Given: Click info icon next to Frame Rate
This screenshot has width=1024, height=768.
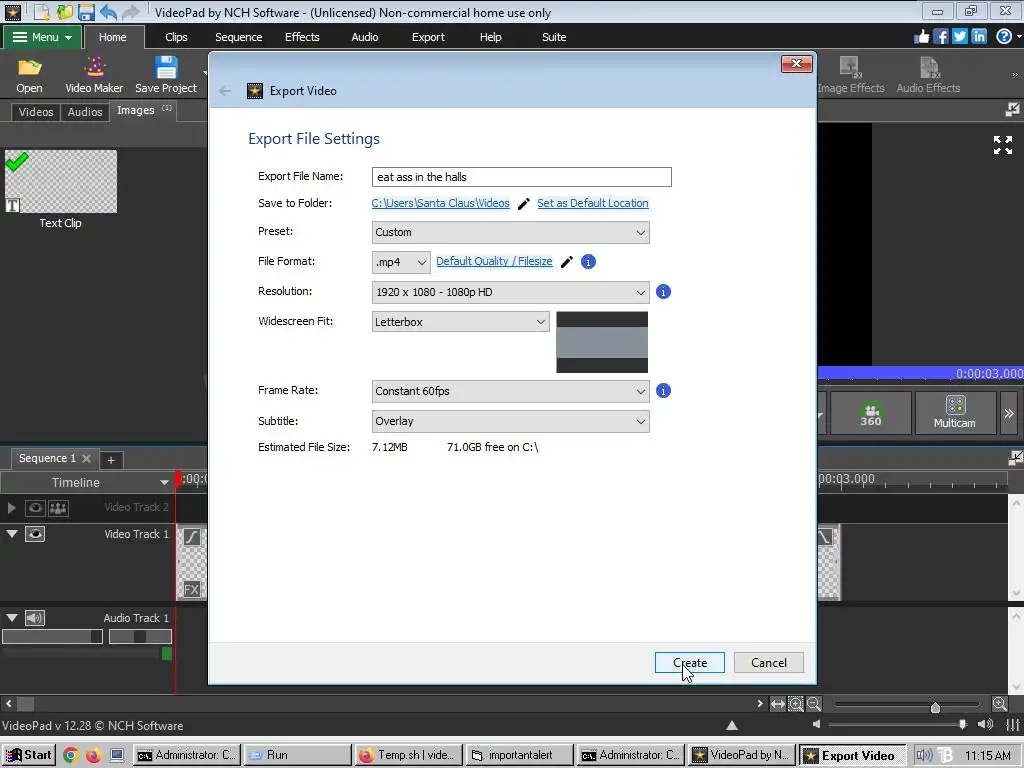Looking at the screenshot, I should [663, 391].
